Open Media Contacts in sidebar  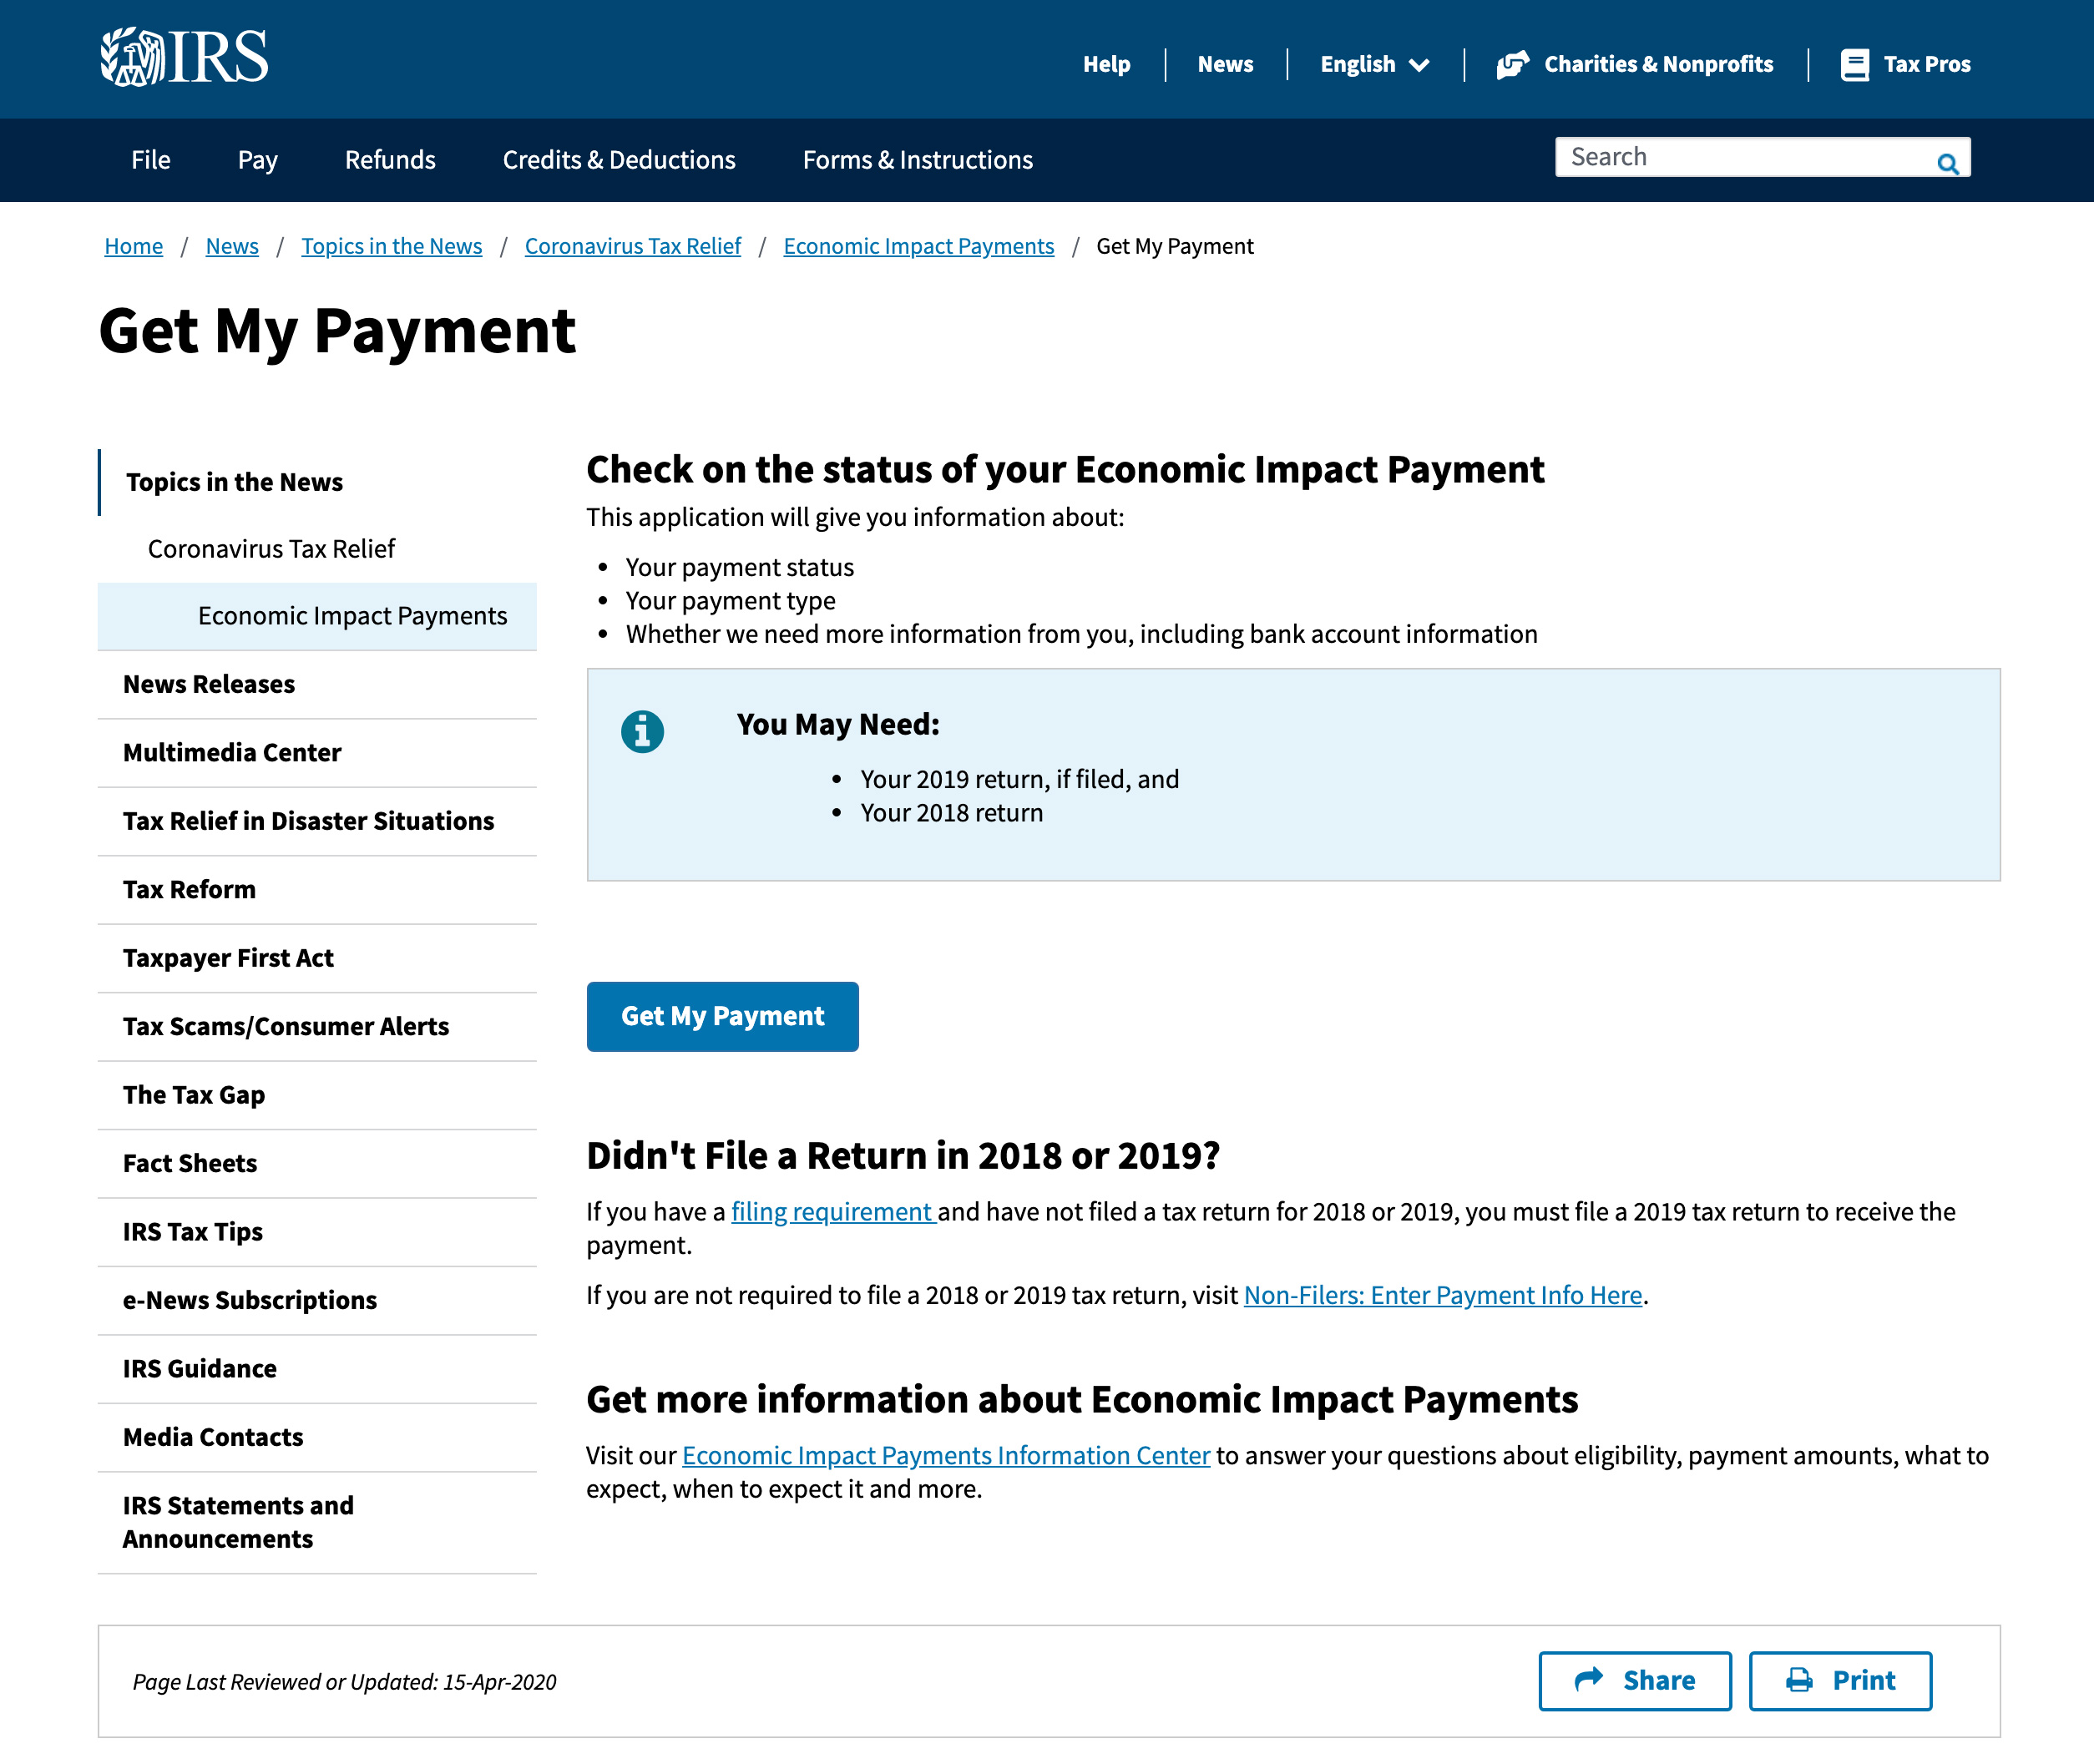pyautogui.click(x=318, y=1438)
